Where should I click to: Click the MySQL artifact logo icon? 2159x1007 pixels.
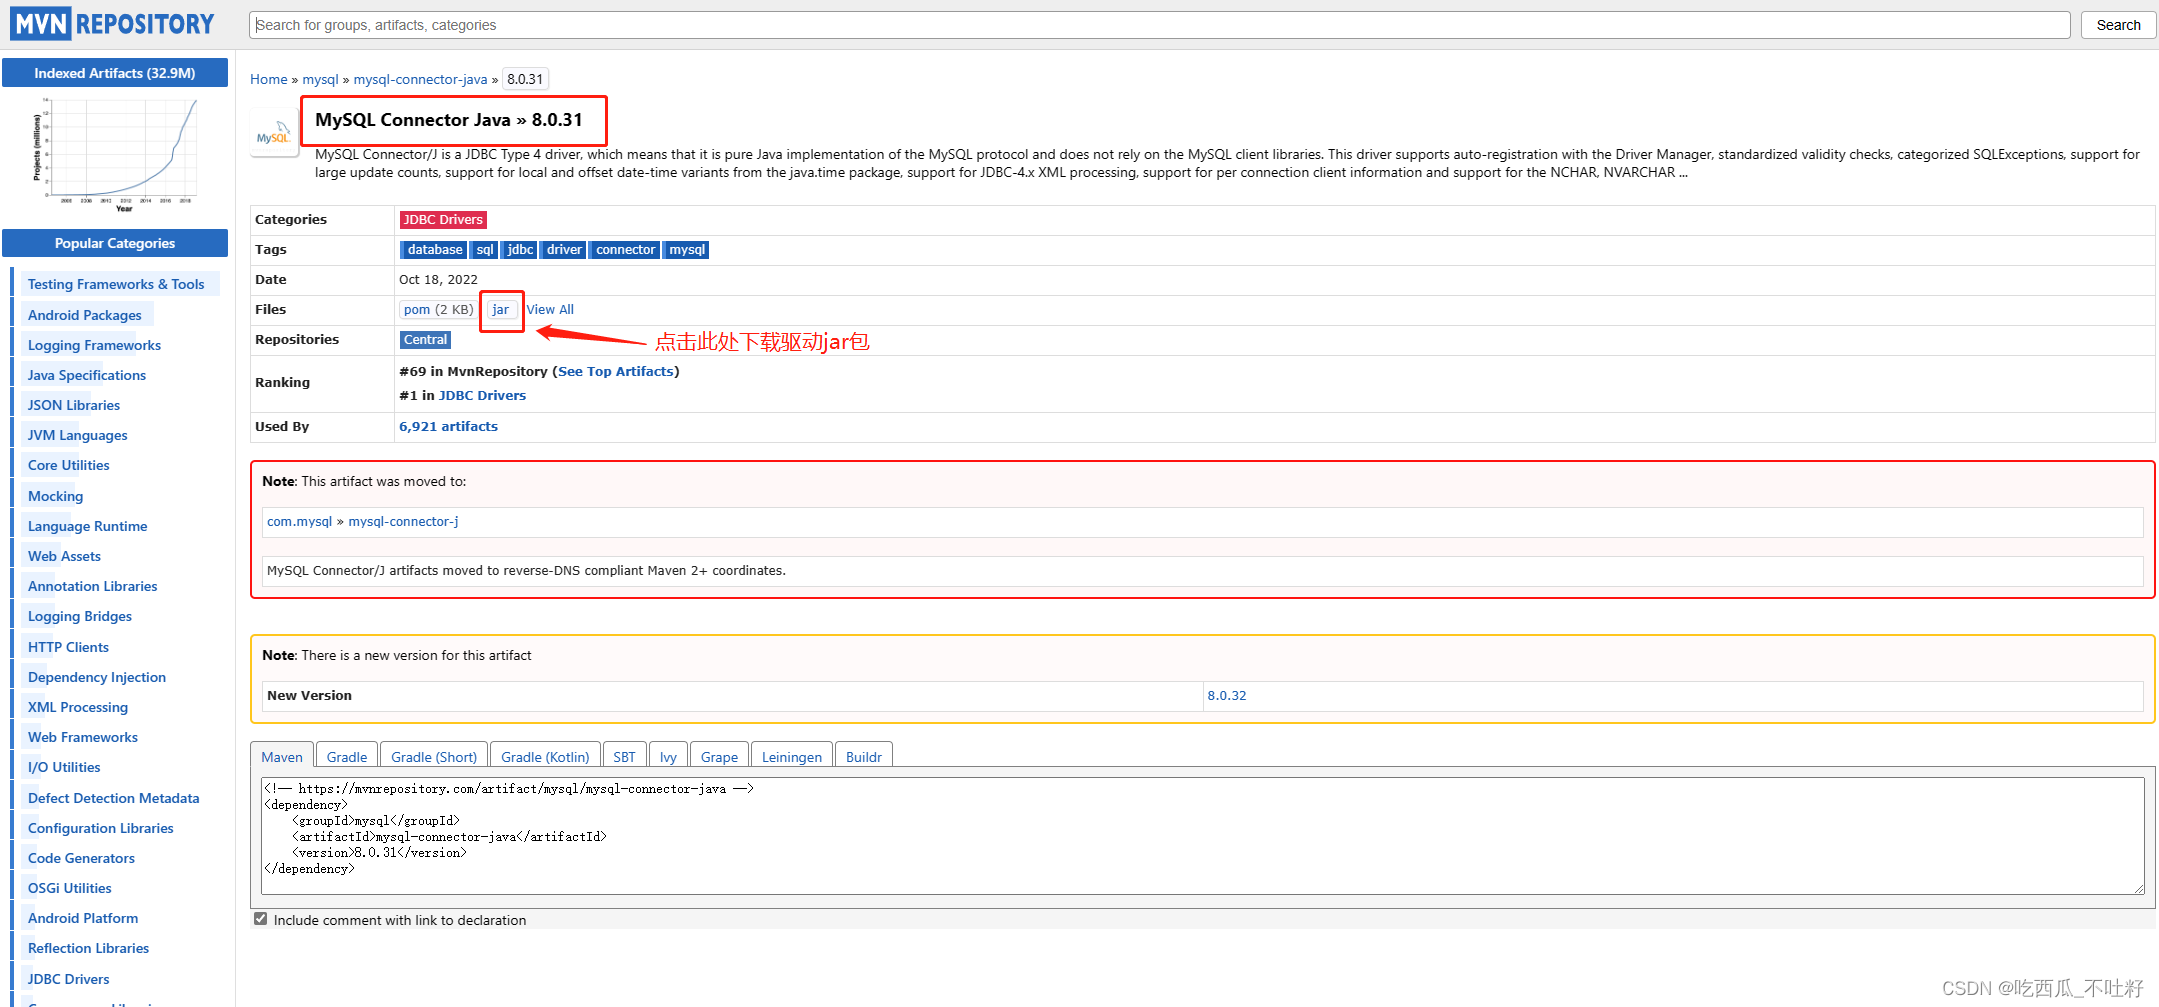point(273,134)
